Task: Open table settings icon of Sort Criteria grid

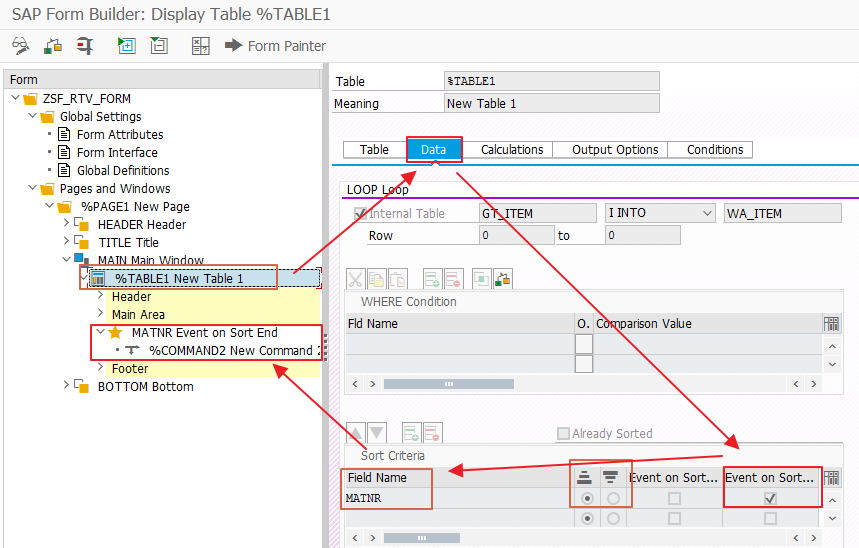Action: point(831,478)
